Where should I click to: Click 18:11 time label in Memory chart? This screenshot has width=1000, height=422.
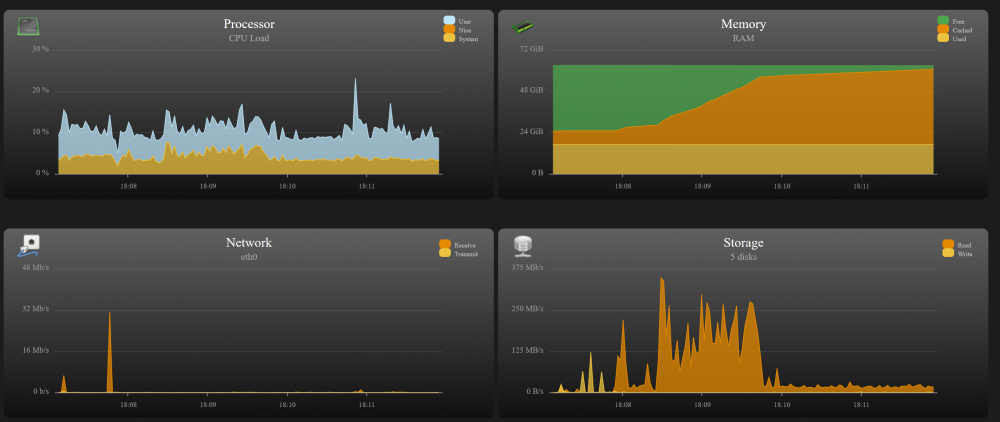pos(861,186)
